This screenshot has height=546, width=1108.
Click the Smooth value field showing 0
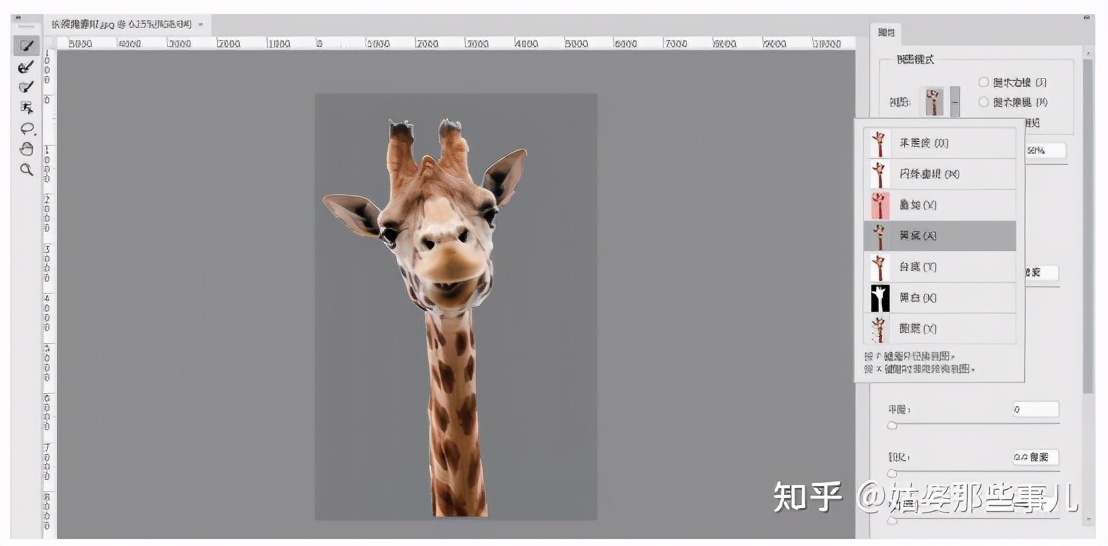click(1035, 409)
